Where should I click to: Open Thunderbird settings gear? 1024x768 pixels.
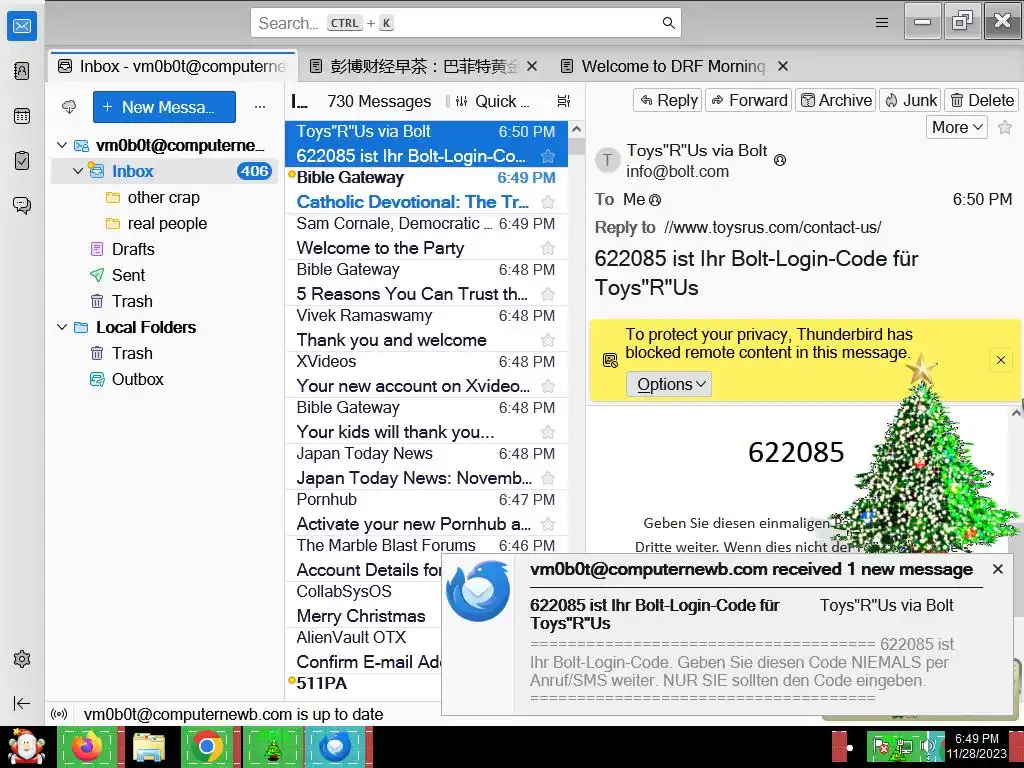click(x=22, y=659)
